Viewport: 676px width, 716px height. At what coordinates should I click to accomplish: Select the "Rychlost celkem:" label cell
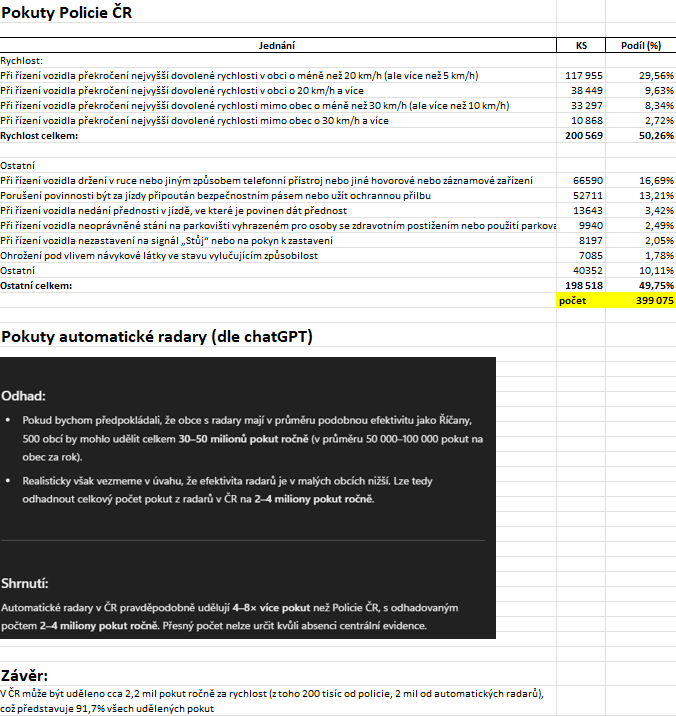tap(39, 136)
